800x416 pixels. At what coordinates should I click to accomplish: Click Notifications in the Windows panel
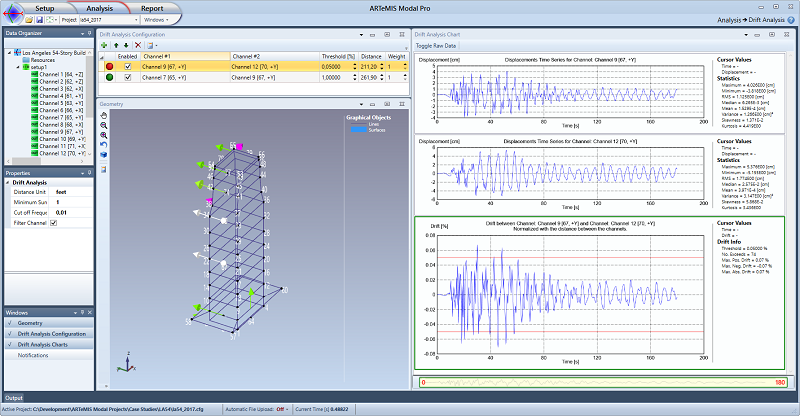(35, 355)
